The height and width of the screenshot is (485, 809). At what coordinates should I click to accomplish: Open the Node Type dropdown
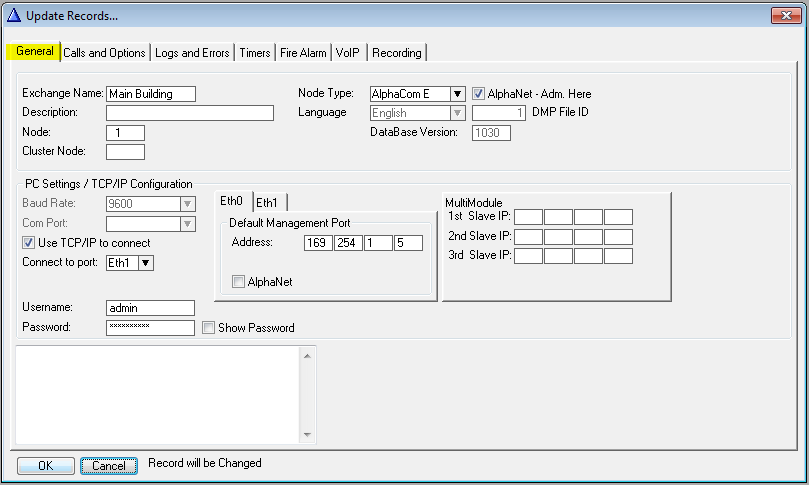457,94
